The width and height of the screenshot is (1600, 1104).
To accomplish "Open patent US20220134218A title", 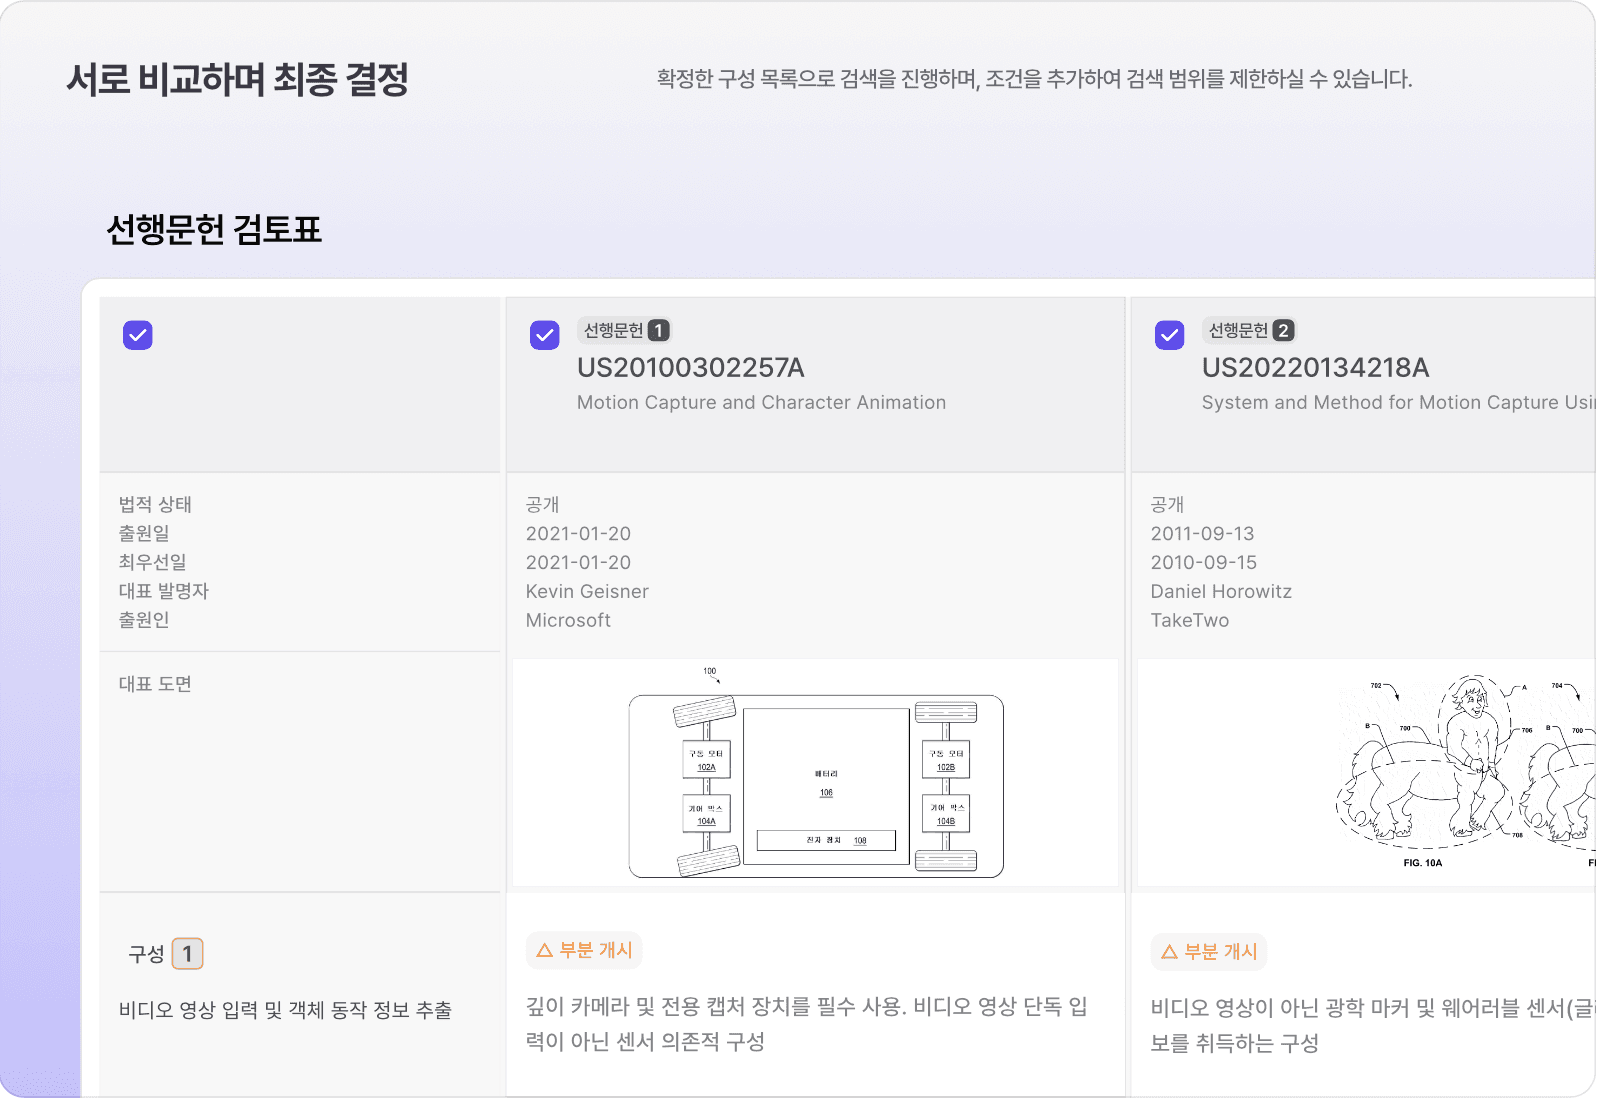I will point(1316,368).
